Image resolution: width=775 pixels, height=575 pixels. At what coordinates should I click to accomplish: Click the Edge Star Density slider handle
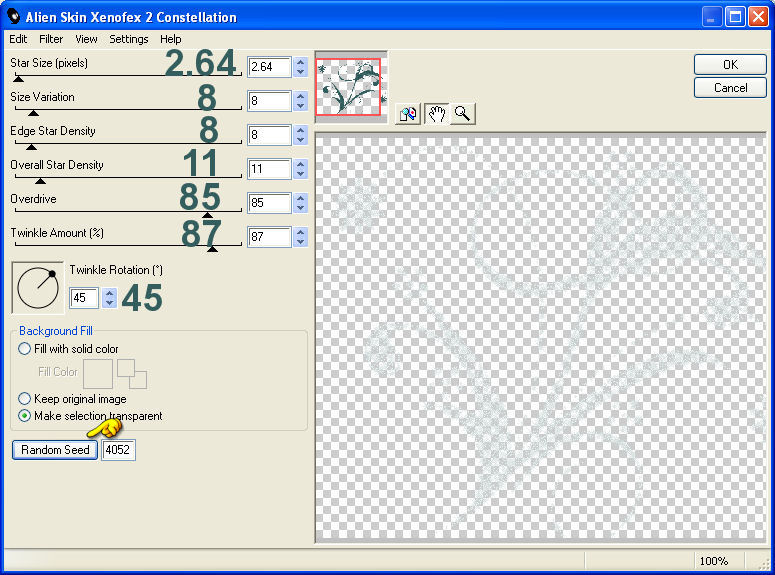click(31, 147)
